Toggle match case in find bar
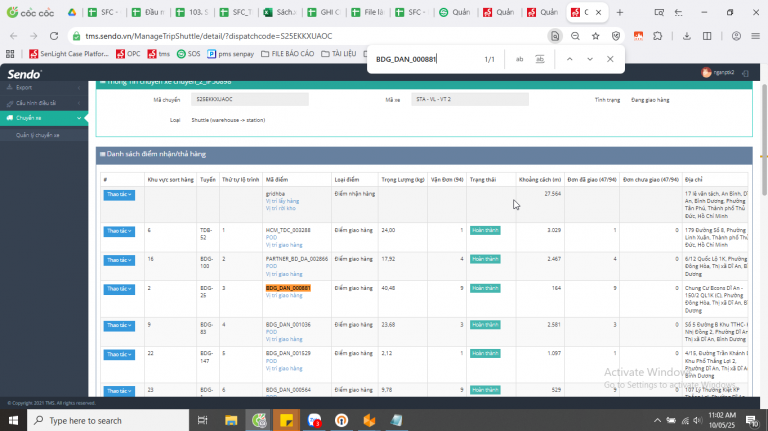The width and height of the screenshot is (768, 431). [x=519, y=59]
